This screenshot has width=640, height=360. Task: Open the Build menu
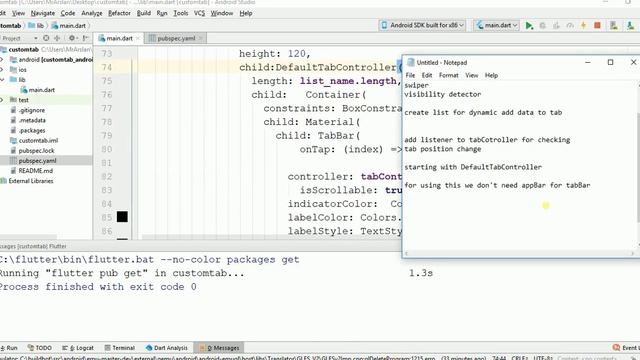point(144,13)
